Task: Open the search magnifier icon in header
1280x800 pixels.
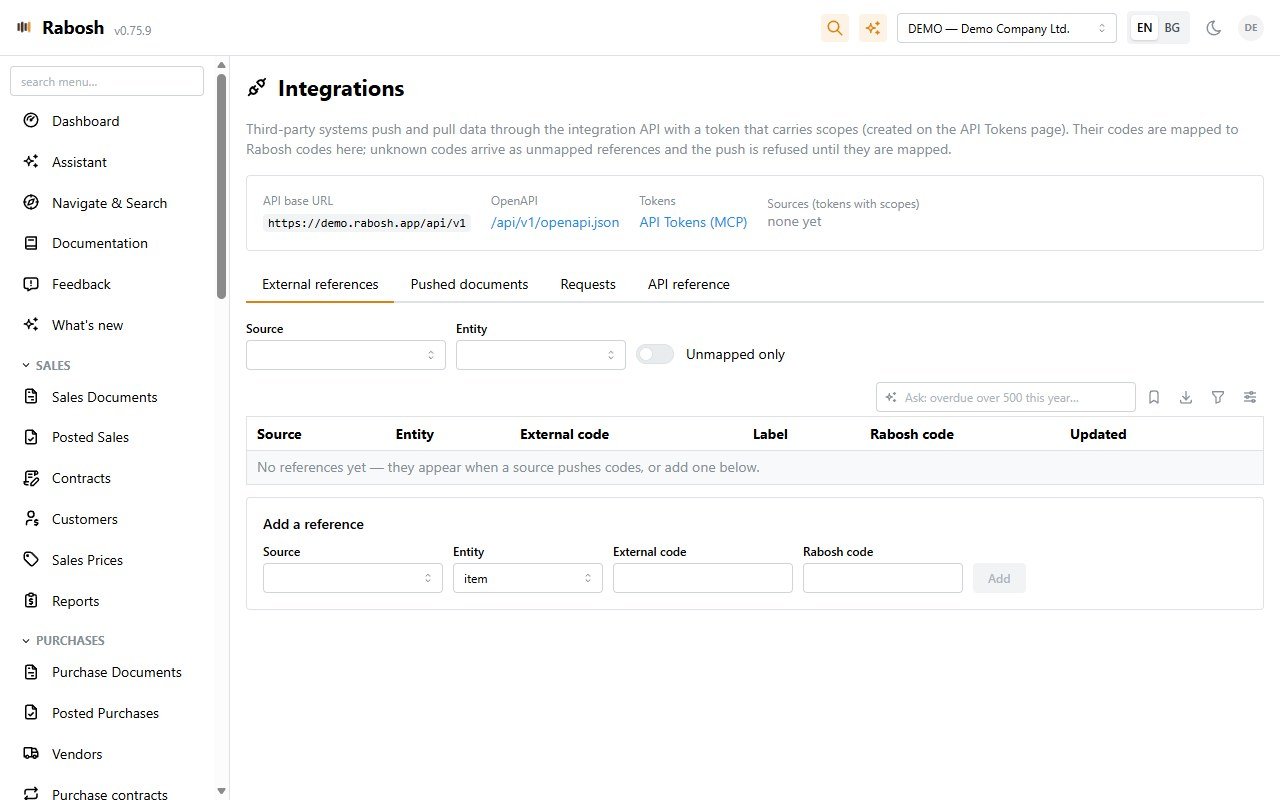Action: (835, 28)
